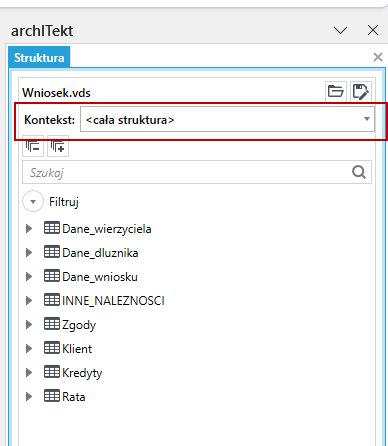Select the Kredyty label
Screen dimensions: 388x446
(x=82, y=373)
